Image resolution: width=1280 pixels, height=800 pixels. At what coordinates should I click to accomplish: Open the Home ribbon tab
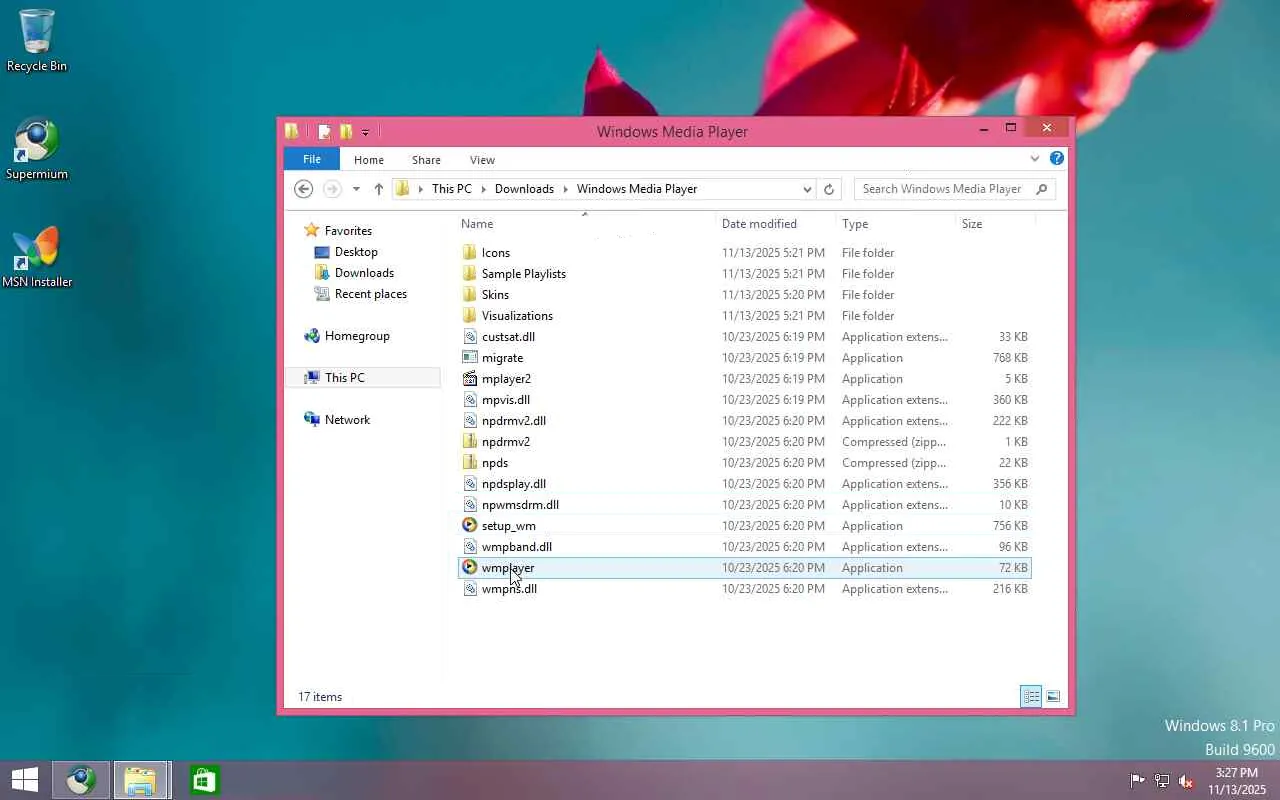pos(368,160)
